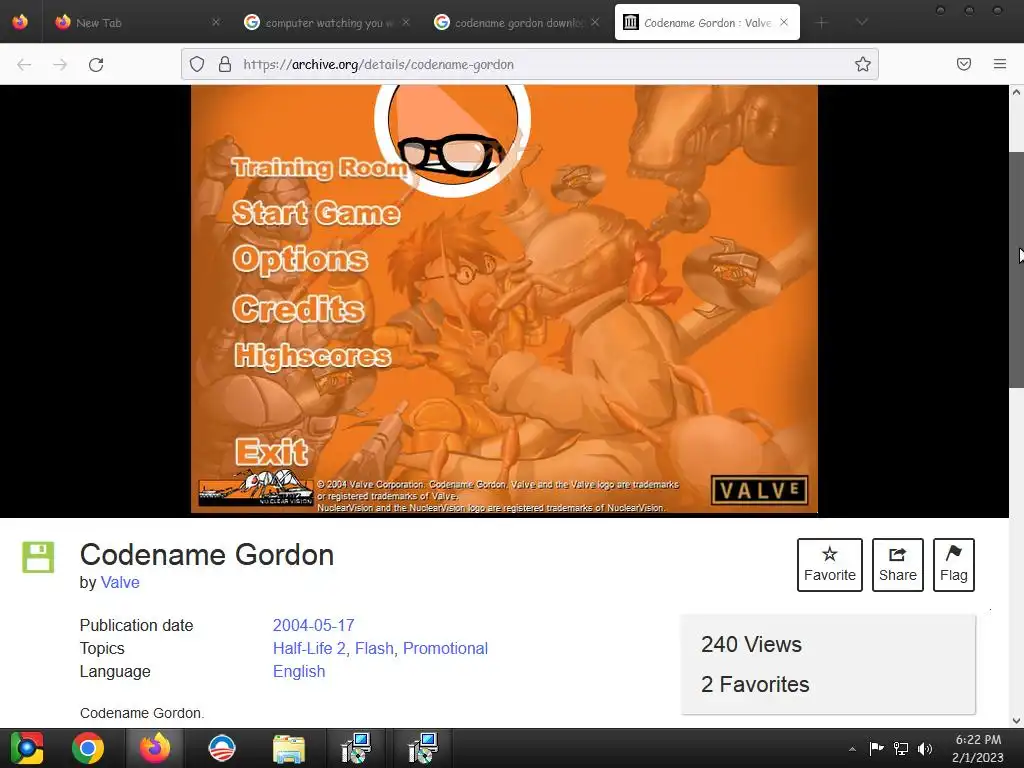Image resolution: width=1024 pixels, height=768 pixels.
Task: View Highscores in the game menu
Action: pyautogui.click(x=313, y=357)
